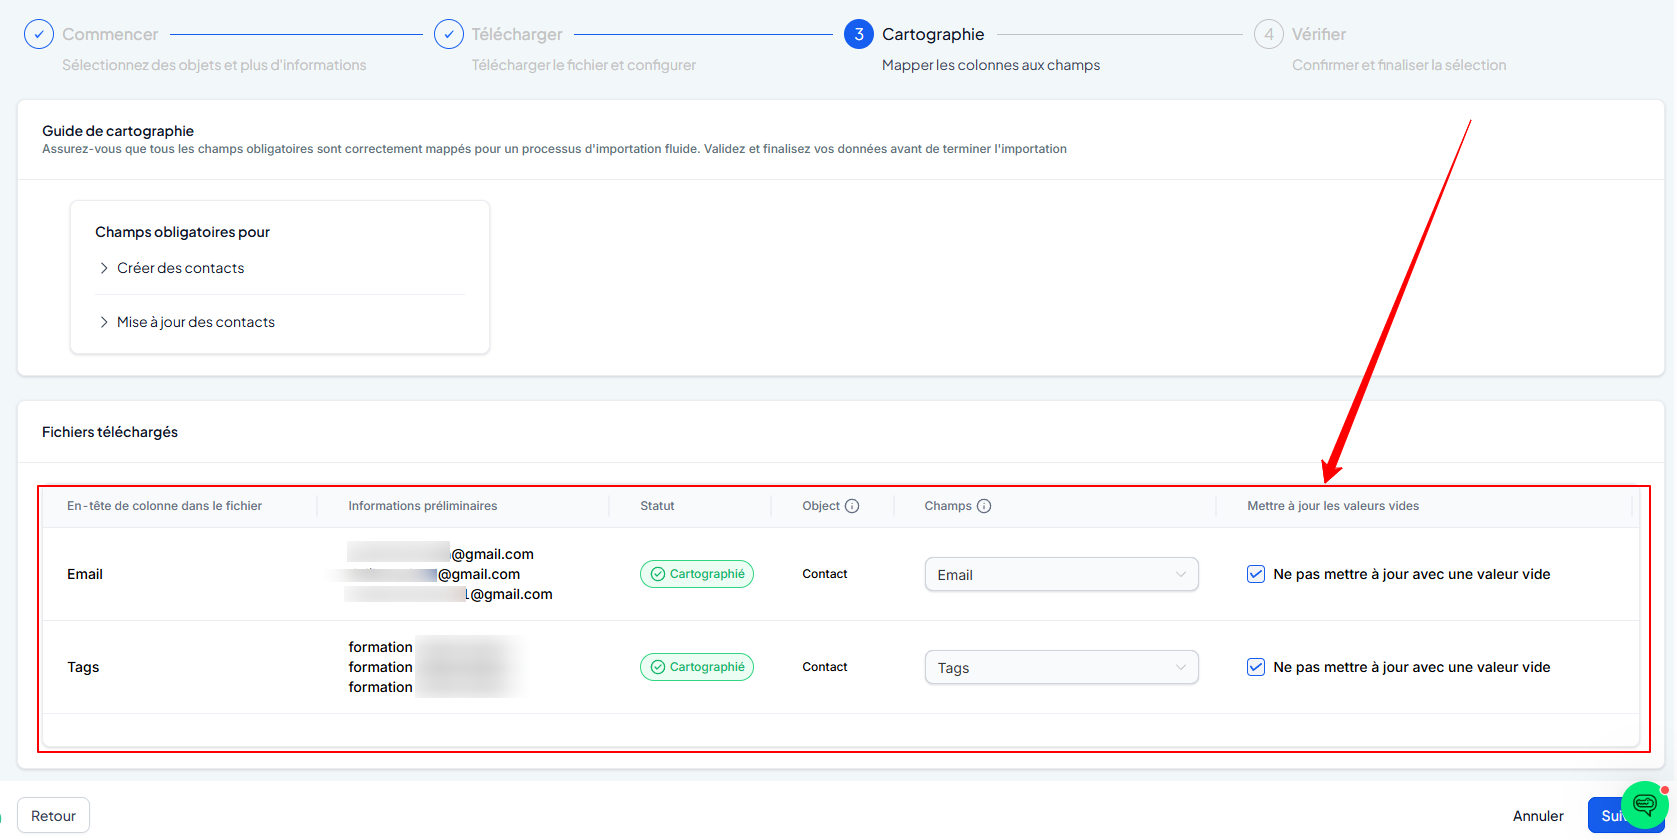Toggle empty value checkbox for Tags row

tap(1256, 667)
